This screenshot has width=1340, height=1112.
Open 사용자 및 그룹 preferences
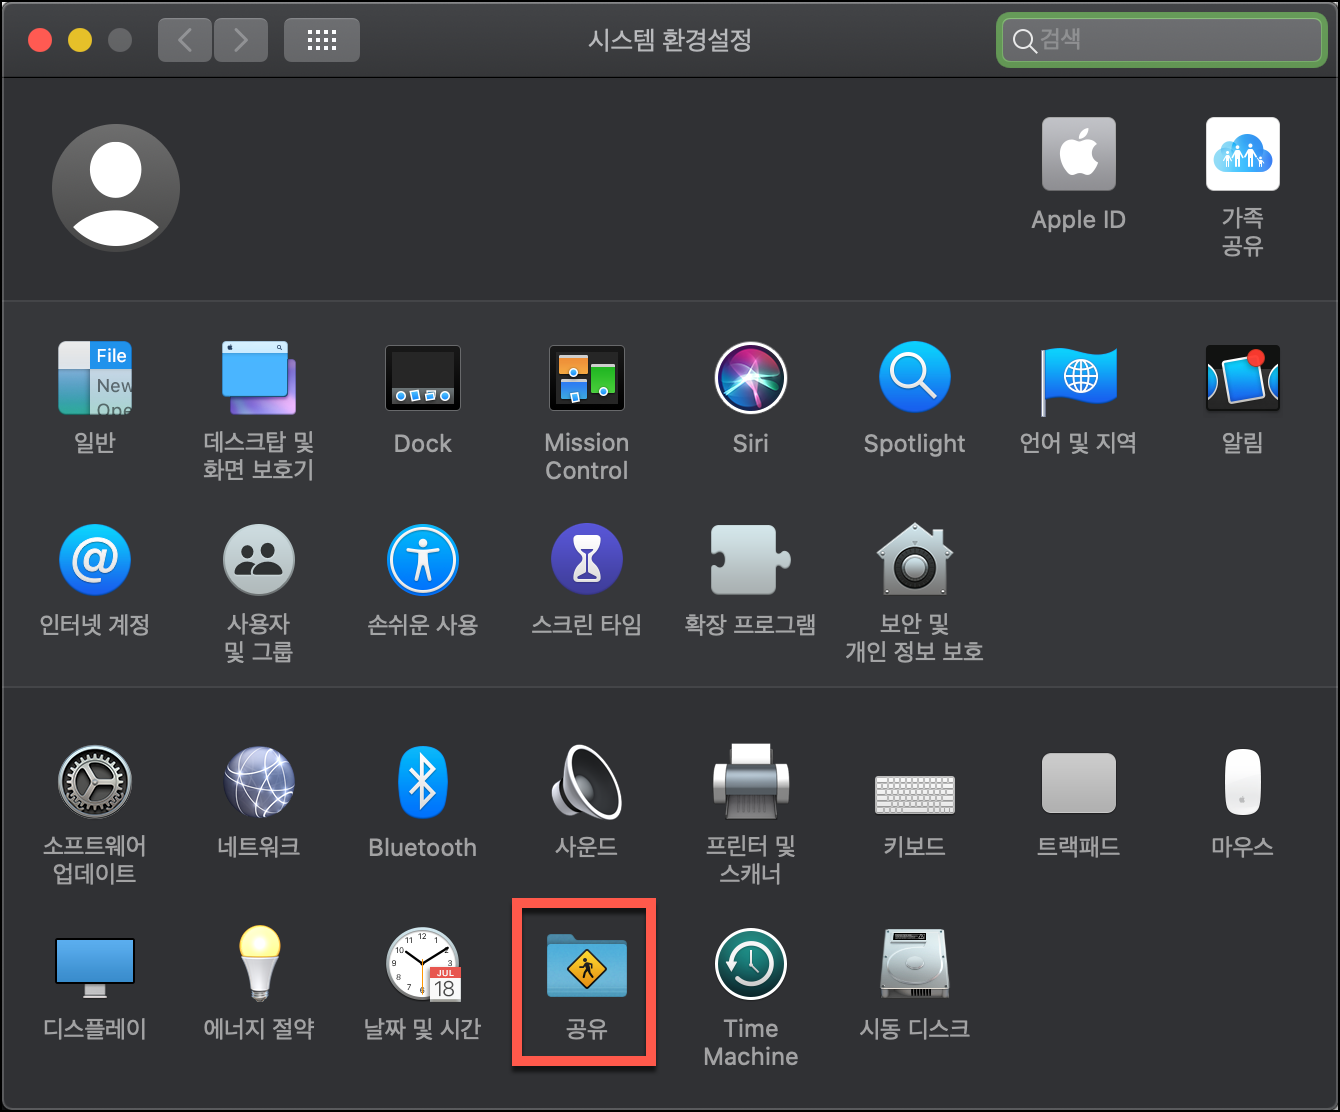(259, 559)
